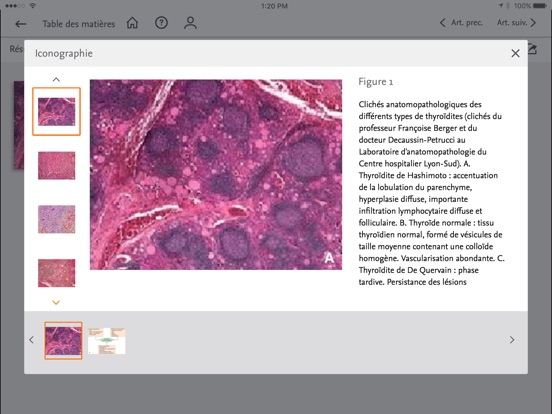Tap the share icon behind dialog
Image resolution: width=552 pixels, height=414 pixels.
pos(533,49)
